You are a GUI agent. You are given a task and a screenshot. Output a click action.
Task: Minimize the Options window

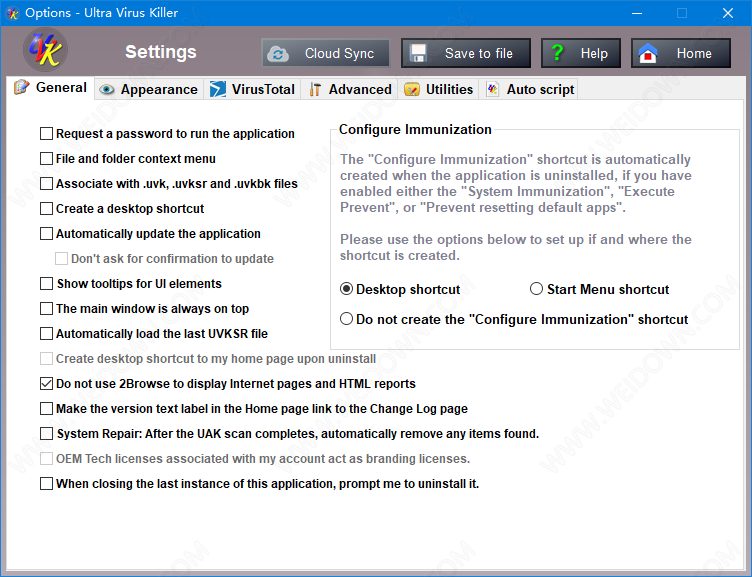[637, 13]
